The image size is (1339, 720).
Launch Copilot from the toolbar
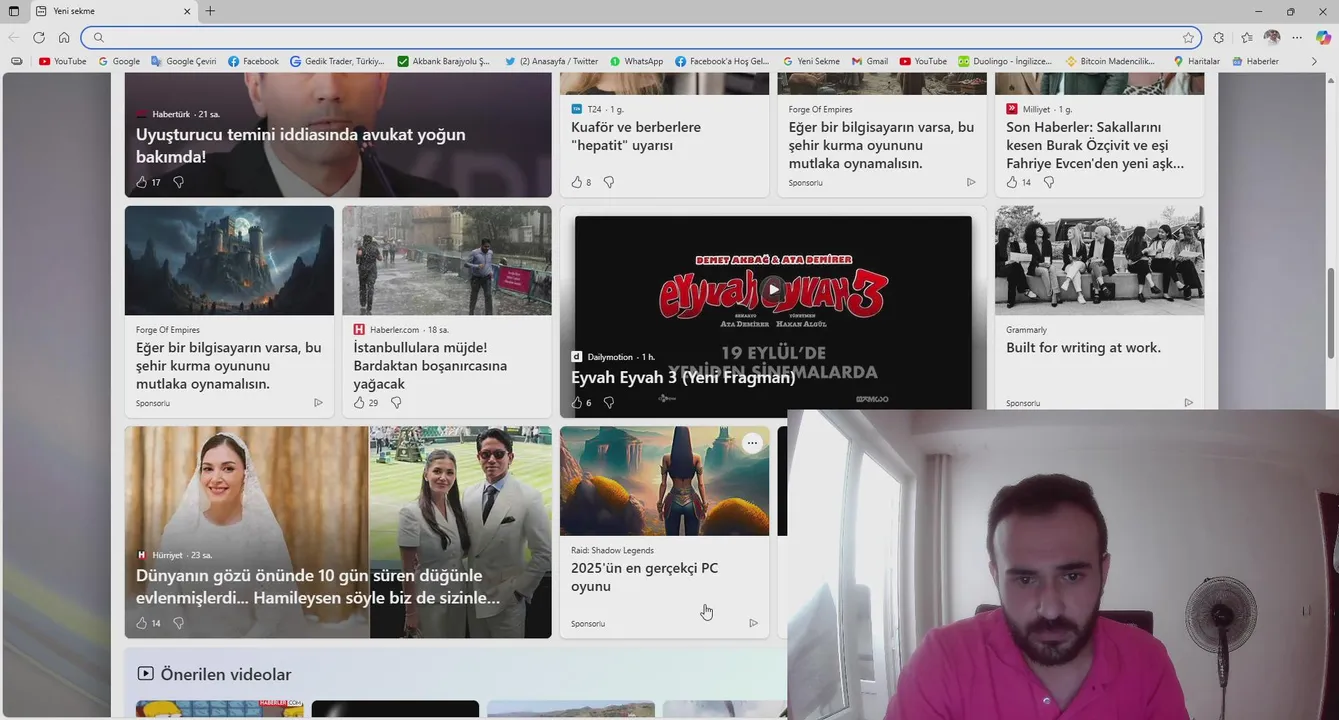[1323, 37]
